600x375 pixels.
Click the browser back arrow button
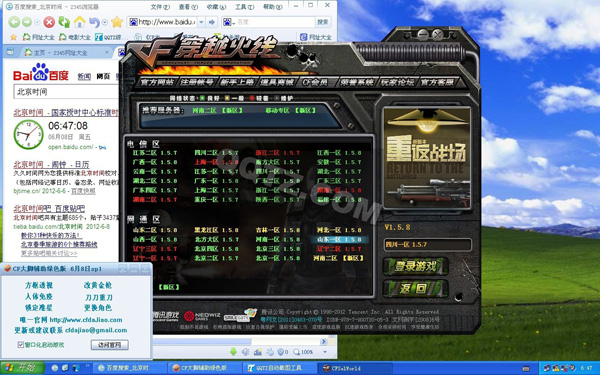[x=14, y=22]
